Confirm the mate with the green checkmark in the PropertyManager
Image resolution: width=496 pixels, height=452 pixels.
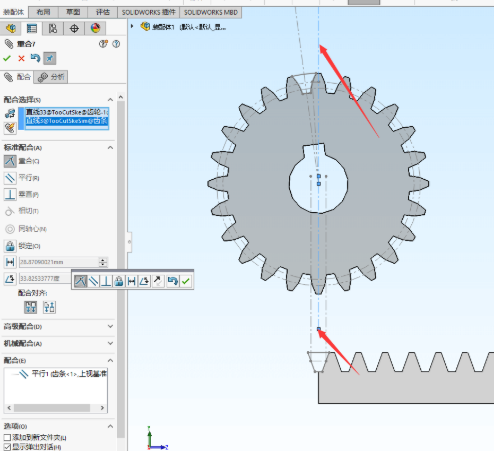[x=7, y=58]
